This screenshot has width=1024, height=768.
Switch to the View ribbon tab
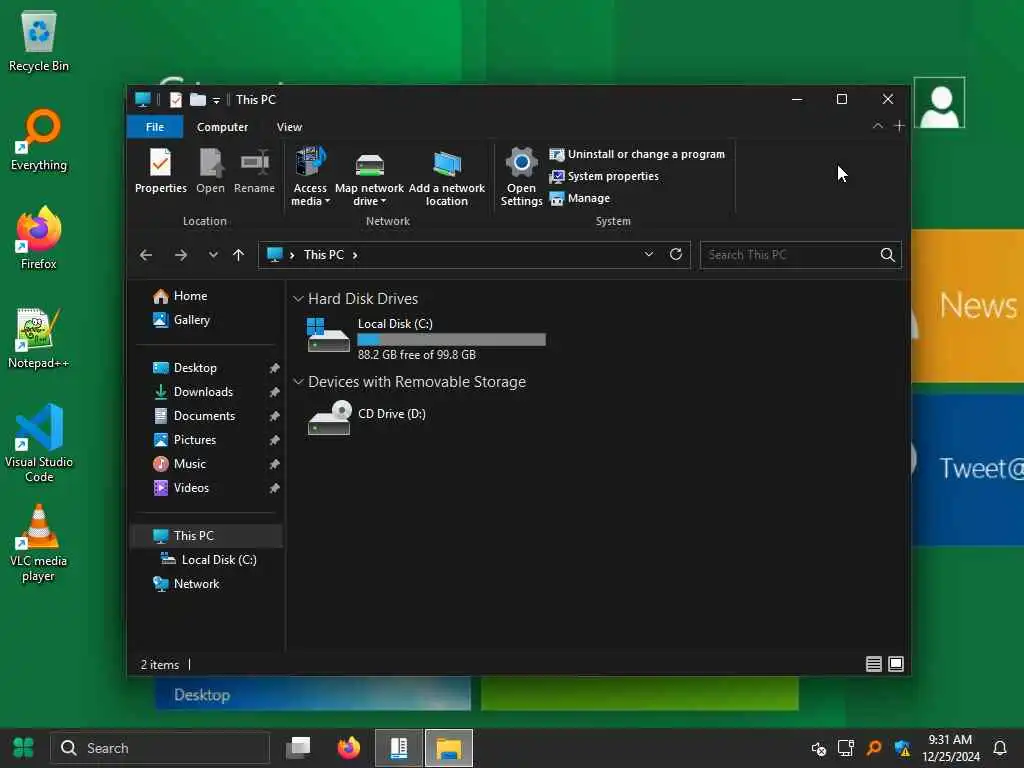coord(289,127)
